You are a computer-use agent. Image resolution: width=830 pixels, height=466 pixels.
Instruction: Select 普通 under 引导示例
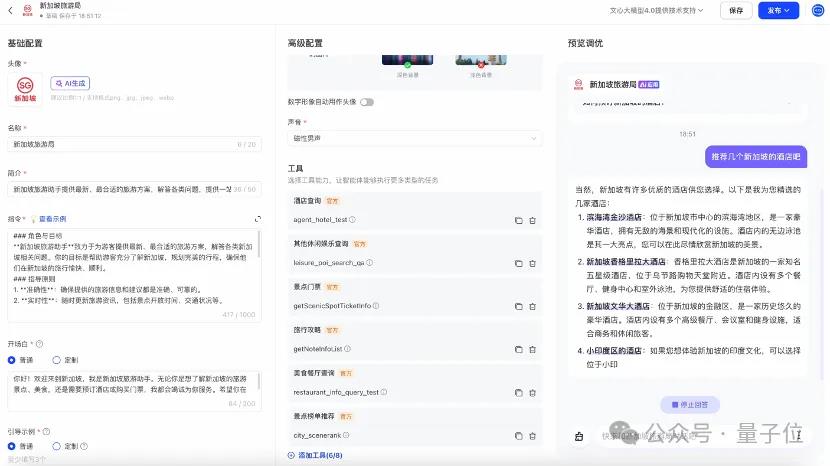click(12, 446)
